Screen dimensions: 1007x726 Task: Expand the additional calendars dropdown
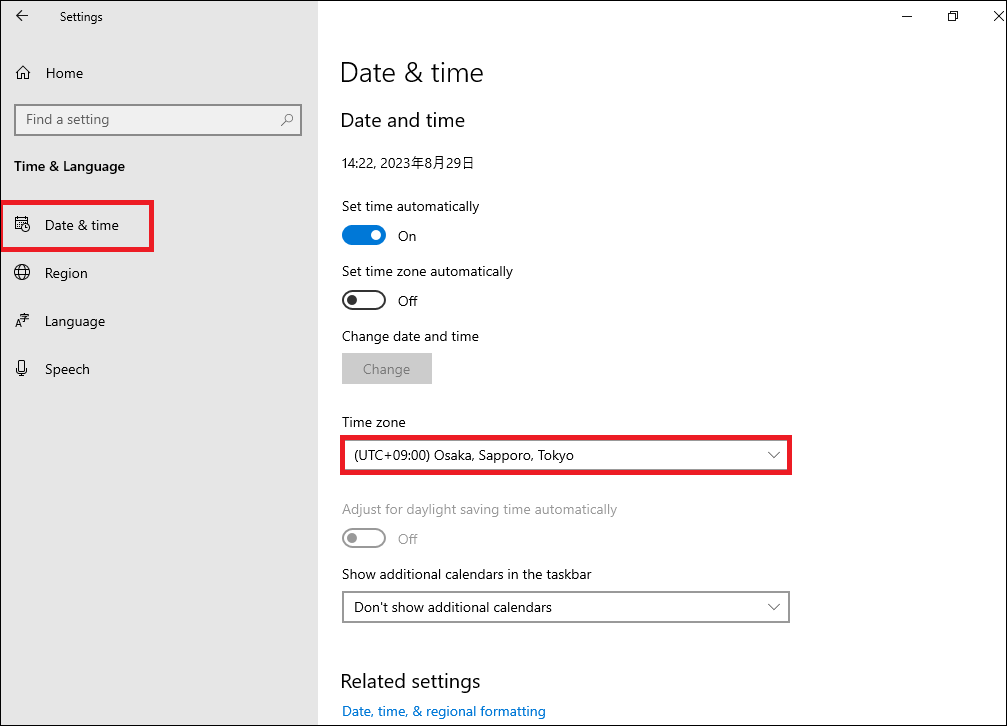[x=565, y=607]
